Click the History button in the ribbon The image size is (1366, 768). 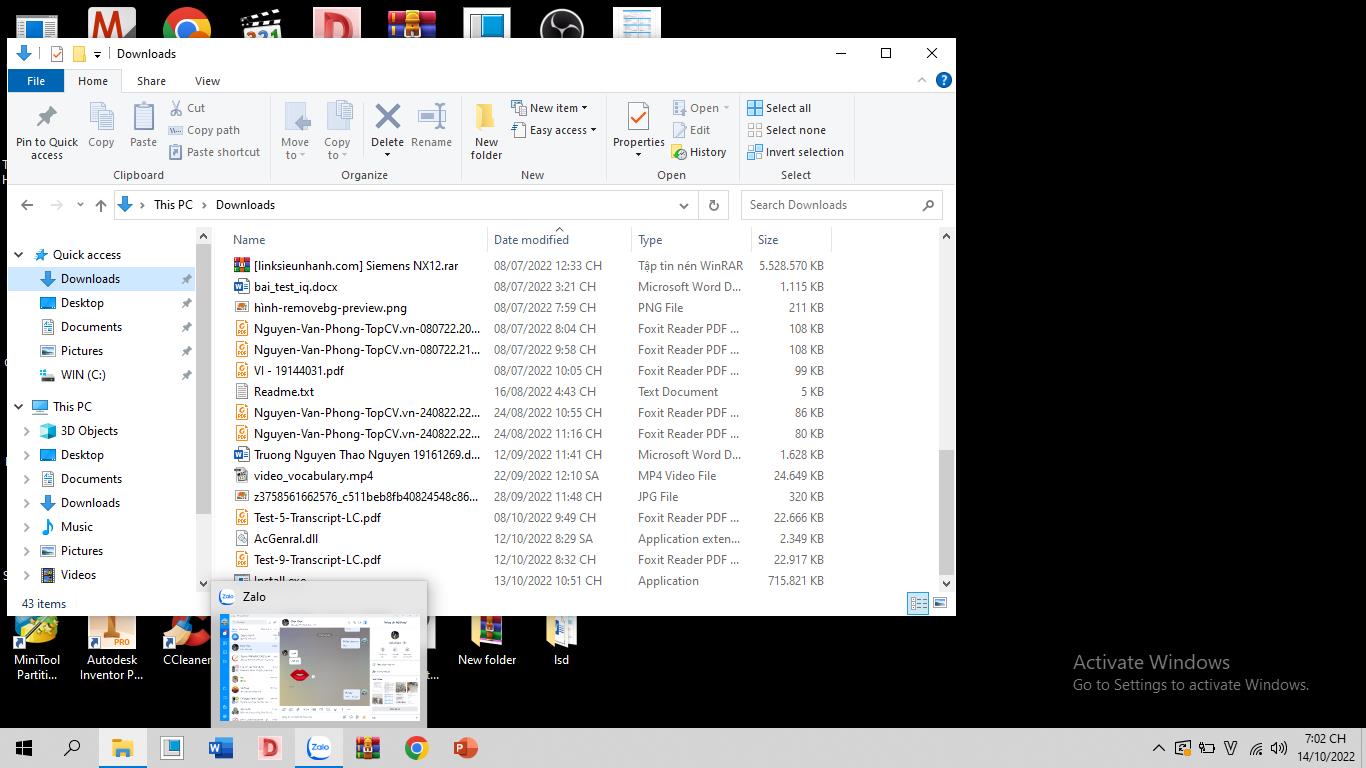tap(699, 152)
